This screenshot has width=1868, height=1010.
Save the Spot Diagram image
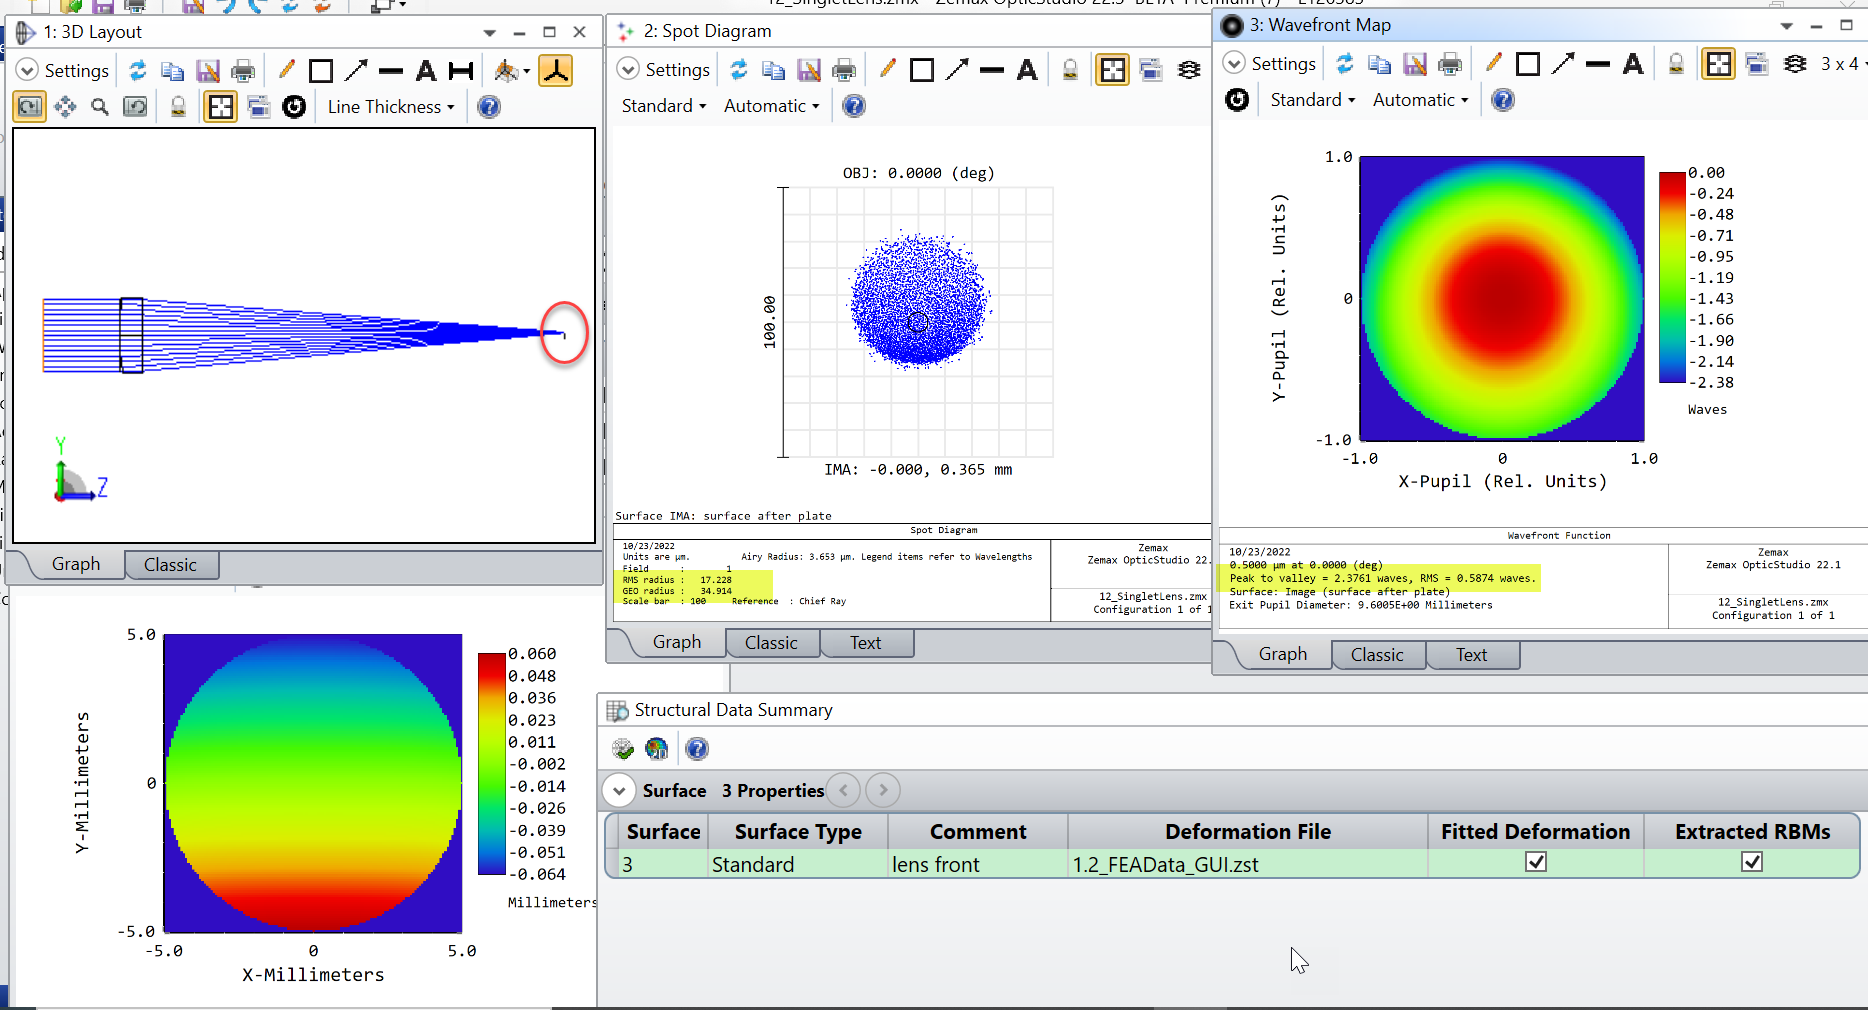pos(809,69)
